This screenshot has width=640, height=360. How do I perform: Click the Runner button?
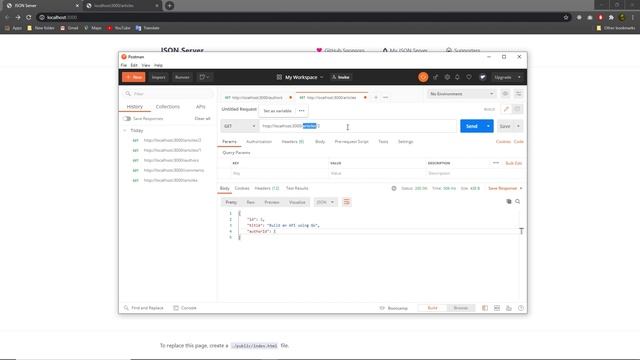[x=182, y=77]
